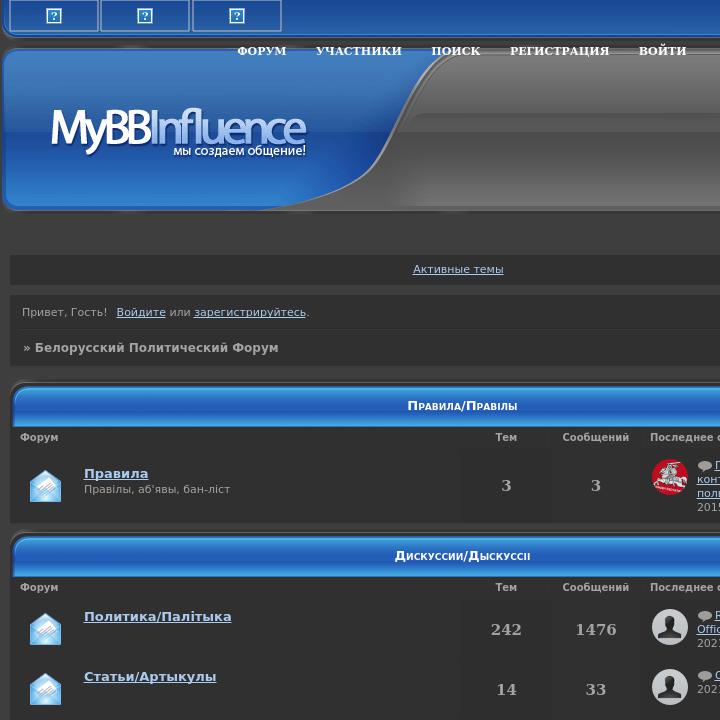Follow the Войдите link in the greeting
Image resolution: width=720 pixels, height=720 pixels.
click(141, 312)
